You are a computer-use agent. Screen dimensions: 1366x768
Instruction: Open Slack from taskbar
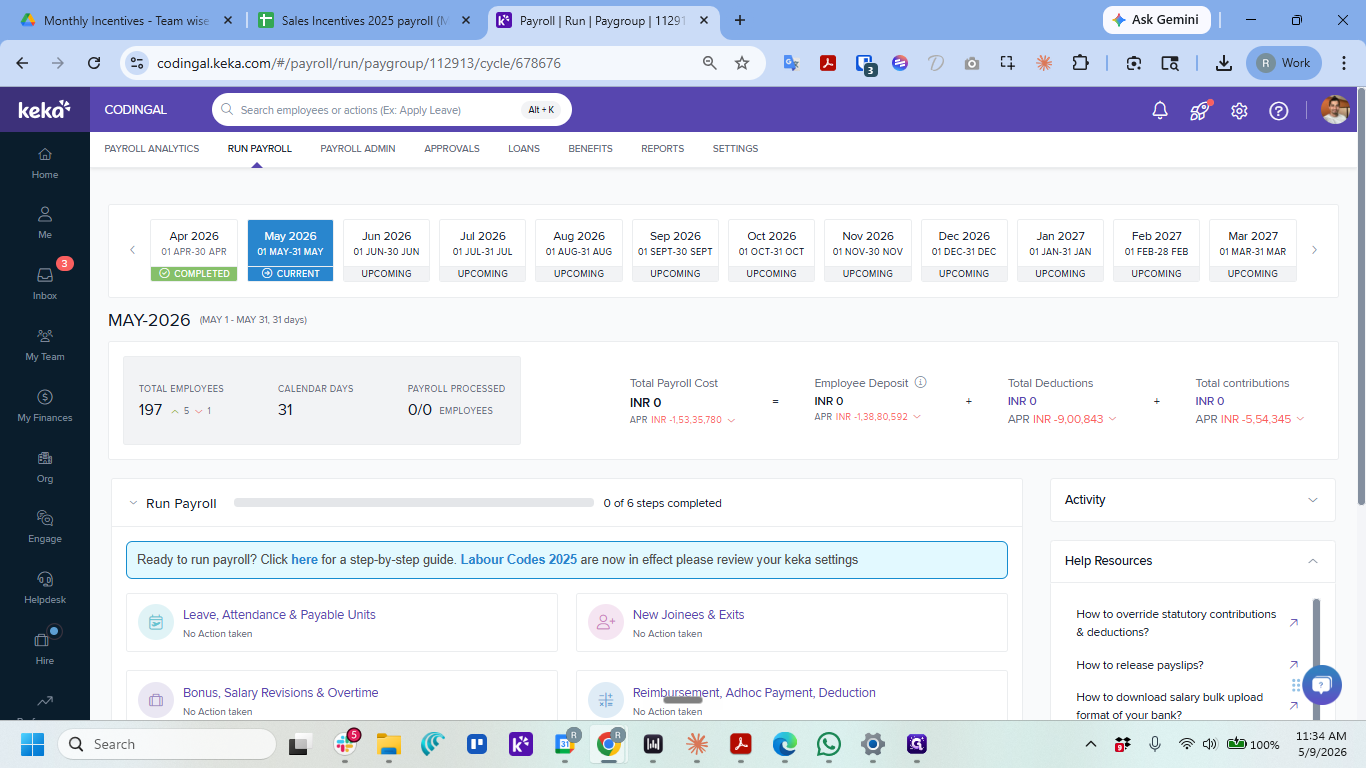[345, 744]
